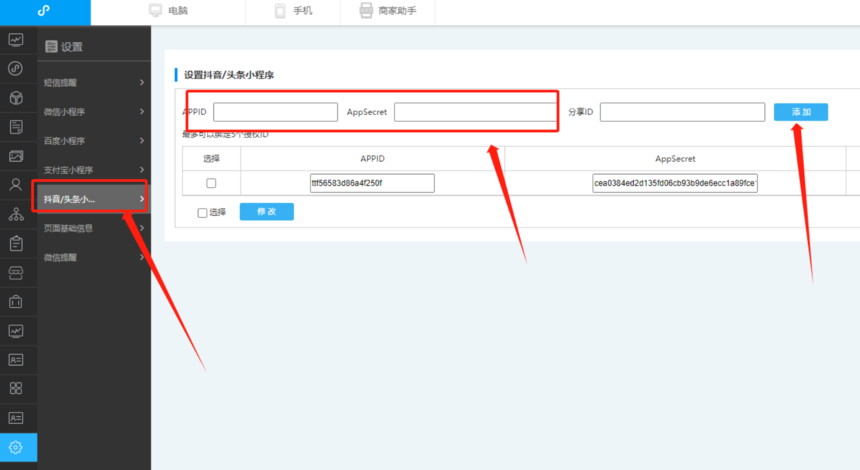Expand the 短信提醒 chevron arrow
This screenshot has width=860, height=470.
(x=142, y=82)
